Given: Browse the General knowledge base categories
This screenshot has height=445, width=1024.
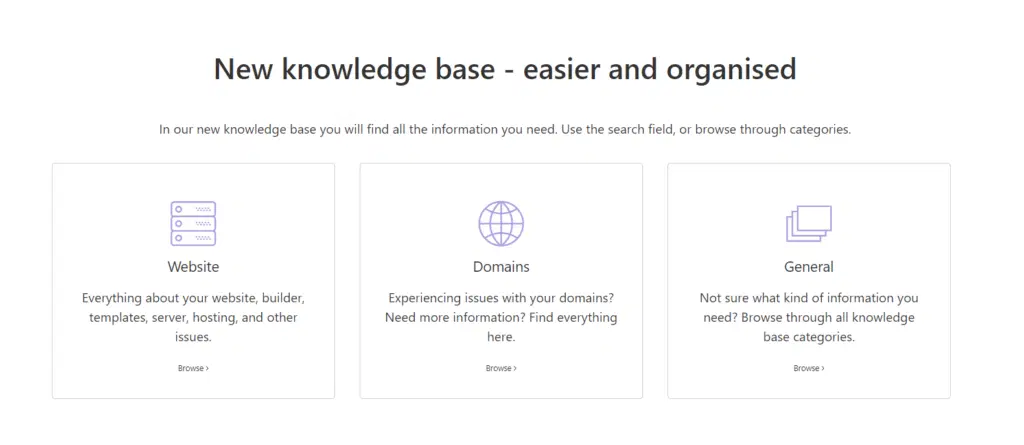Looking at the screenshot, I should click(808, 369).
